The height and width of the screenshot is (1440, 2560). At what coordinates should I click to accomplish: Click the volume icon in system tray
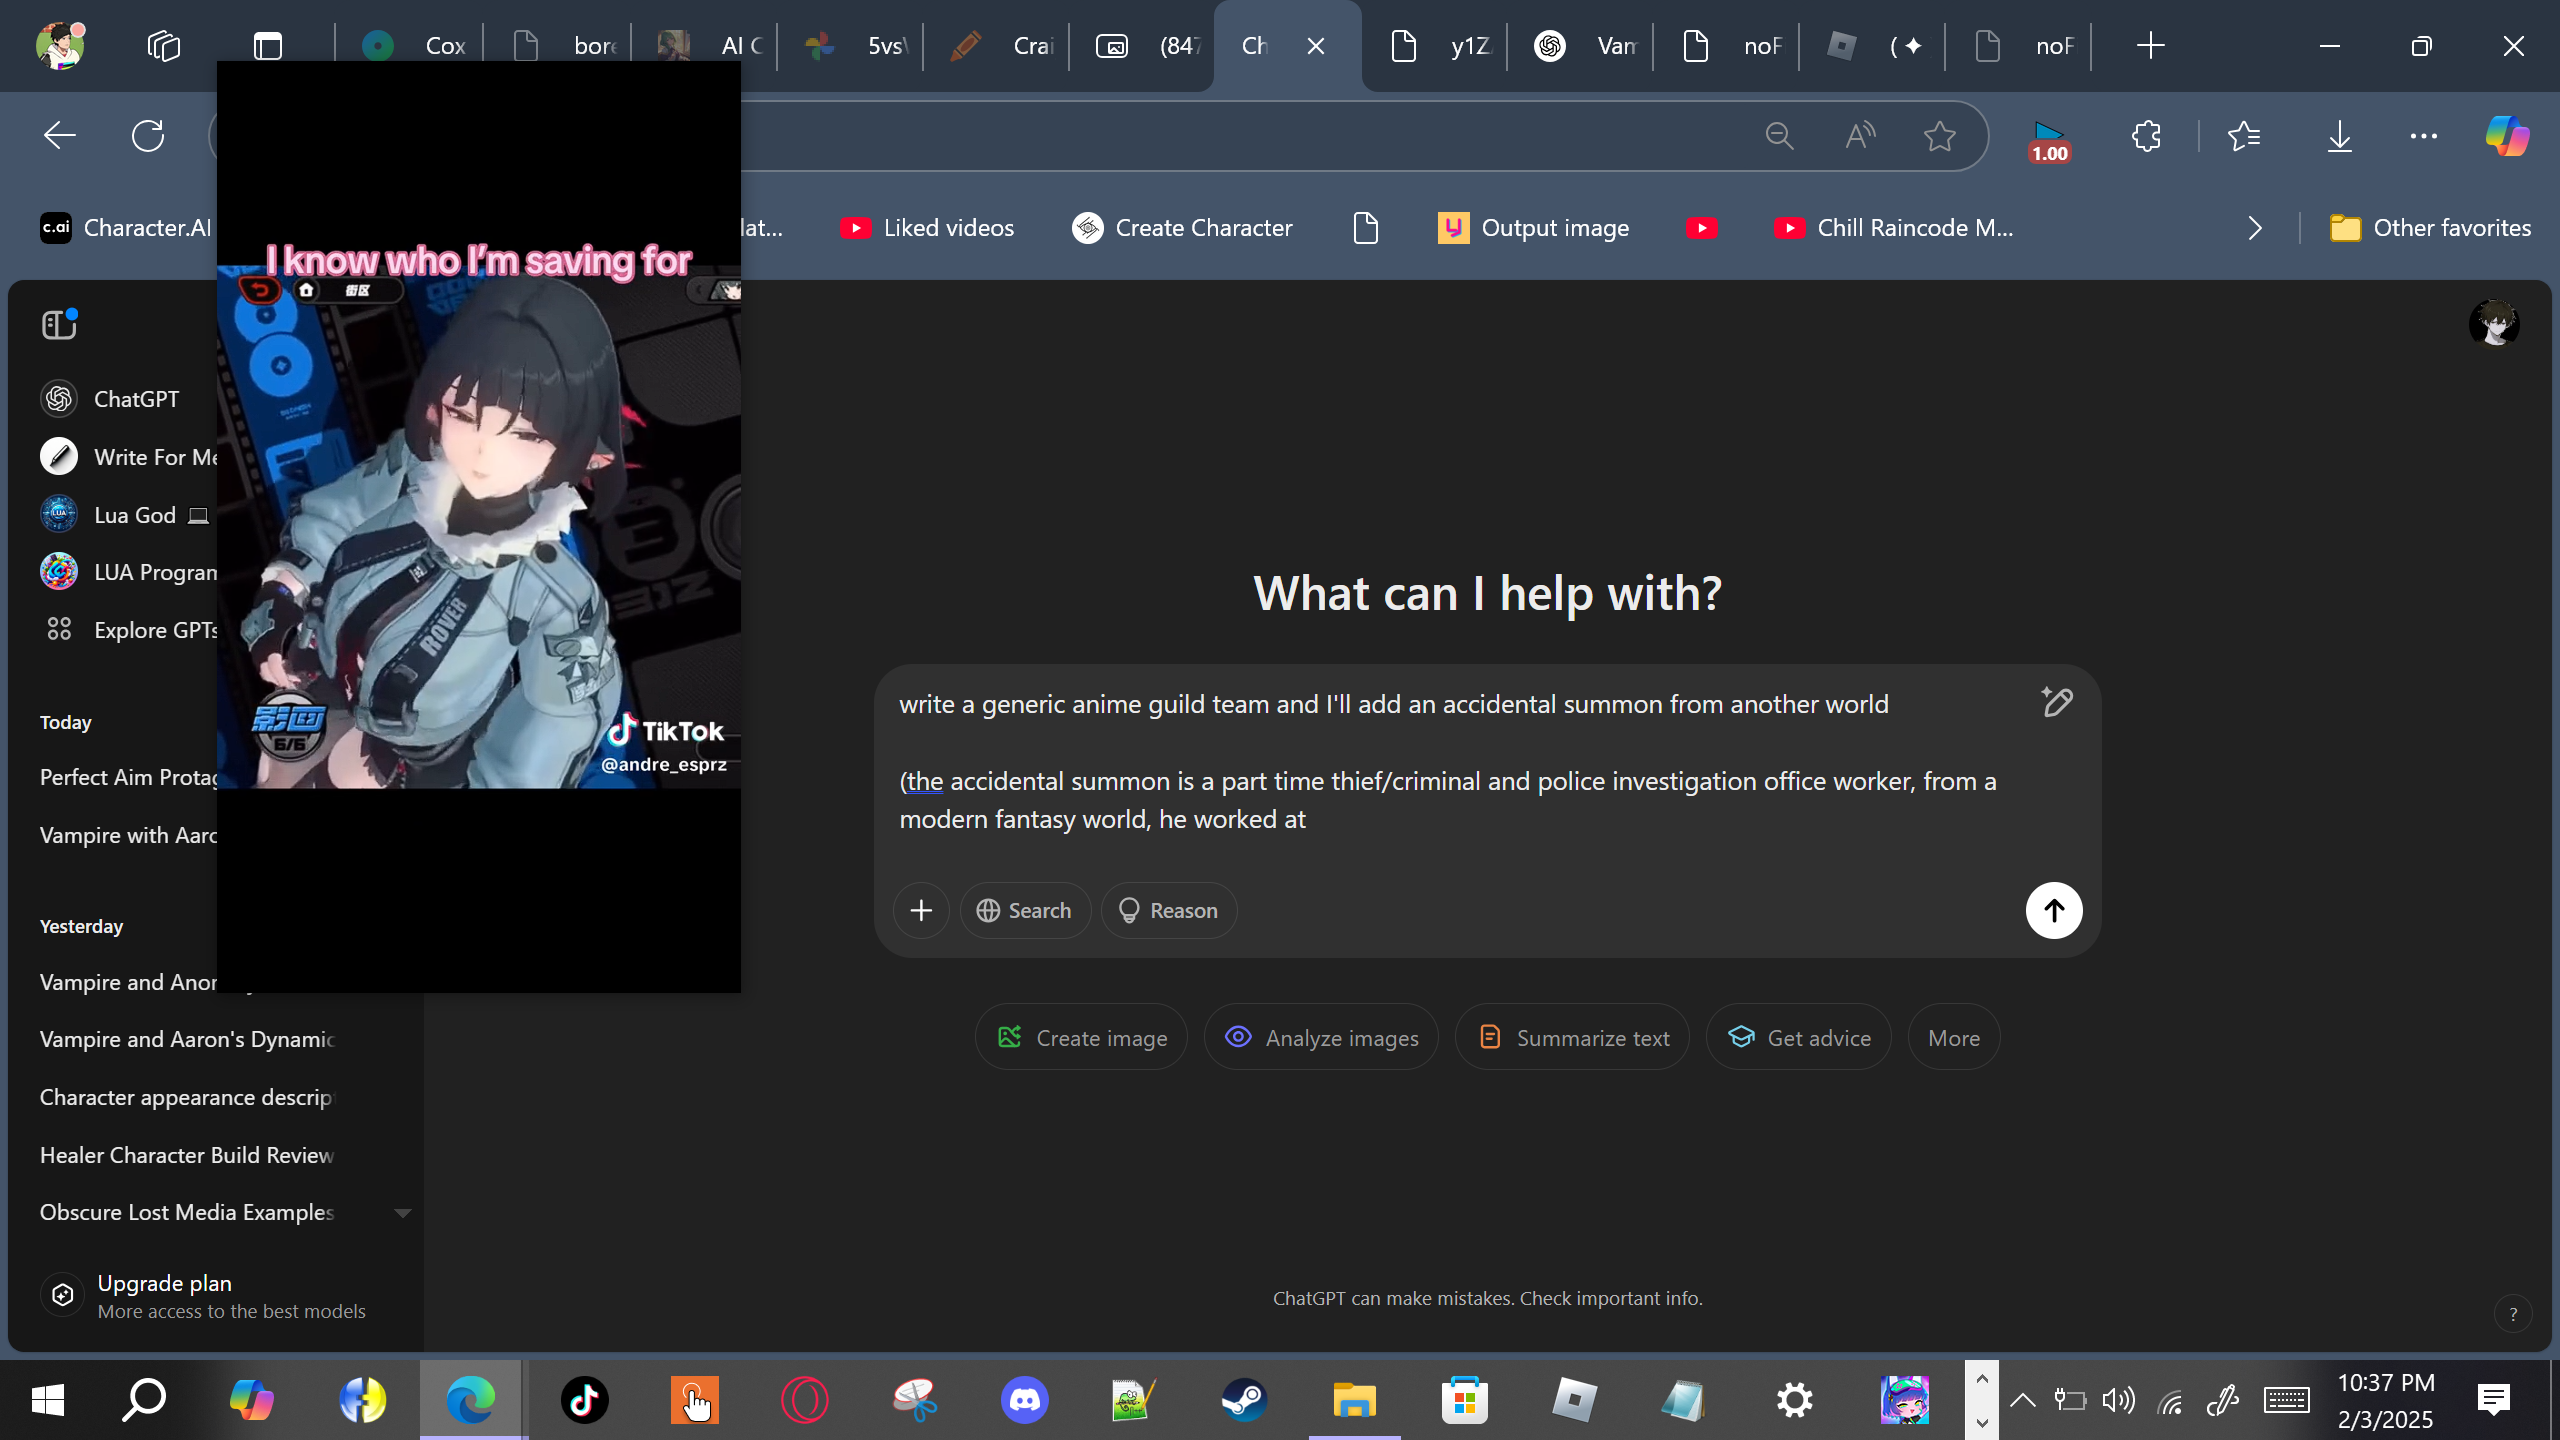tap(2118, 1400)
